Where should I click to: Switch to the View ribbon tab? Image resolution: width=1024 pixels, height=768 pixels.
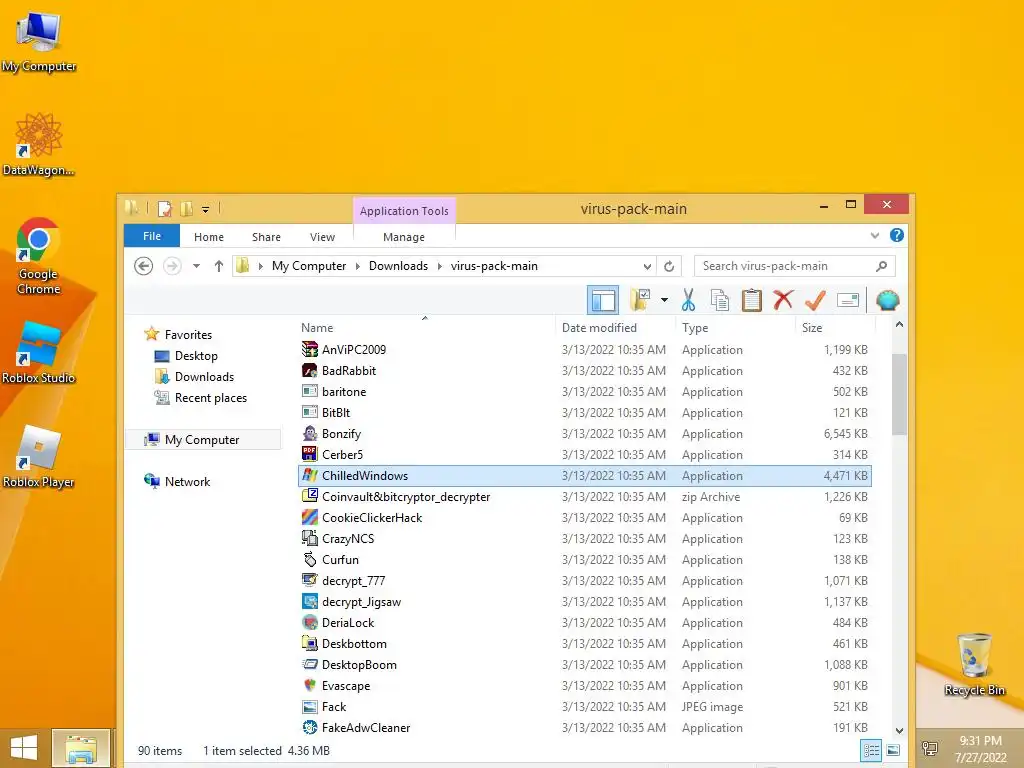tap(322, 237)
